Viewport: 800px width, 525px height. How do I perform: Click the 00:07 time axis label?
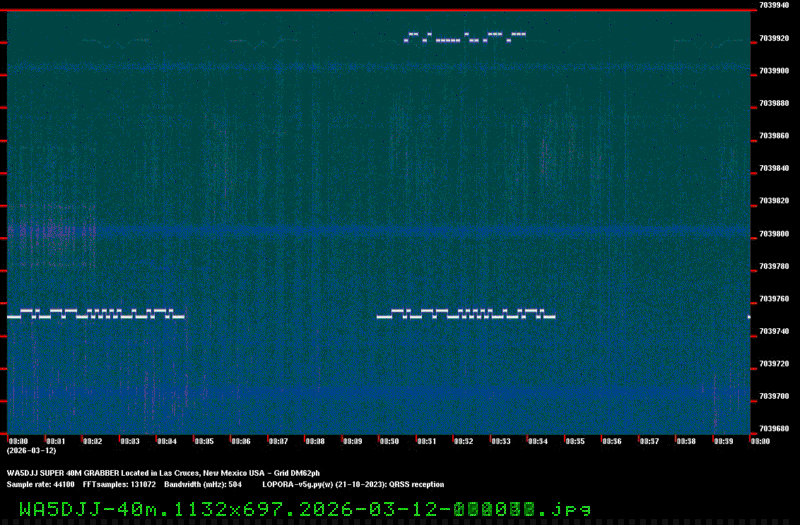278,441
